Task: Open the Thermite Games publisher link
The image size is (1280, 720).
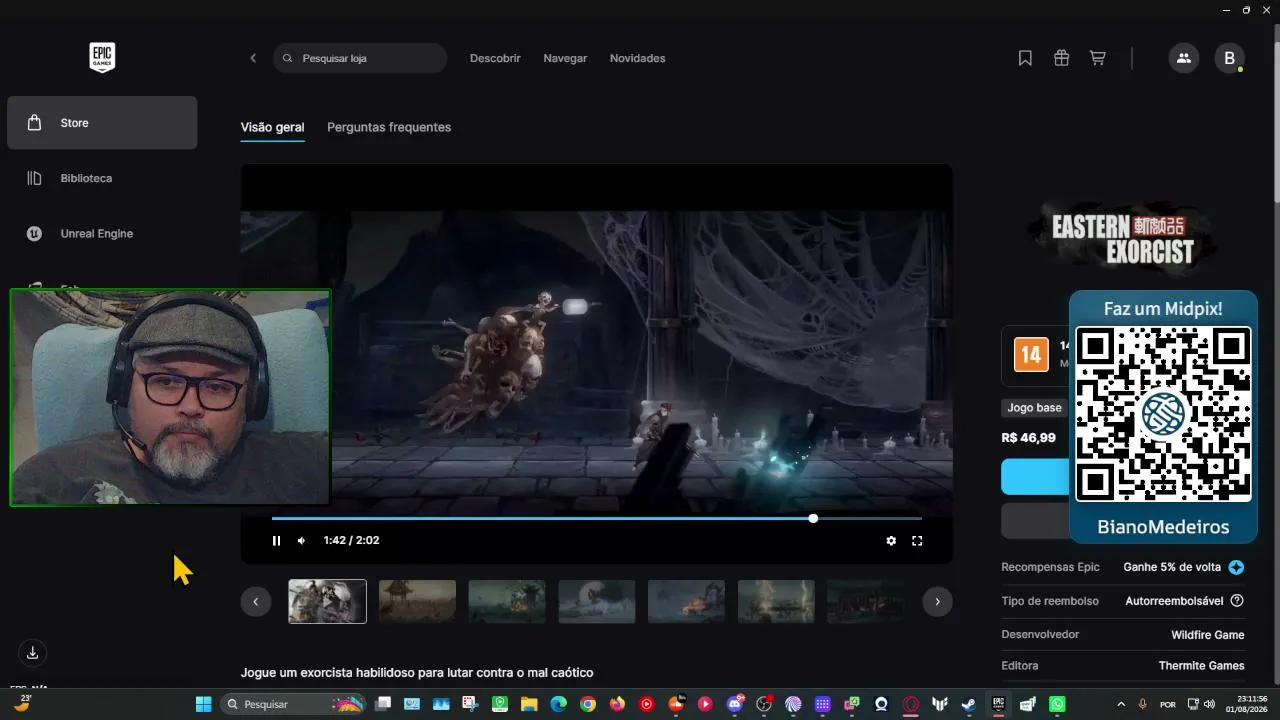Action: tap(1202, 665)
